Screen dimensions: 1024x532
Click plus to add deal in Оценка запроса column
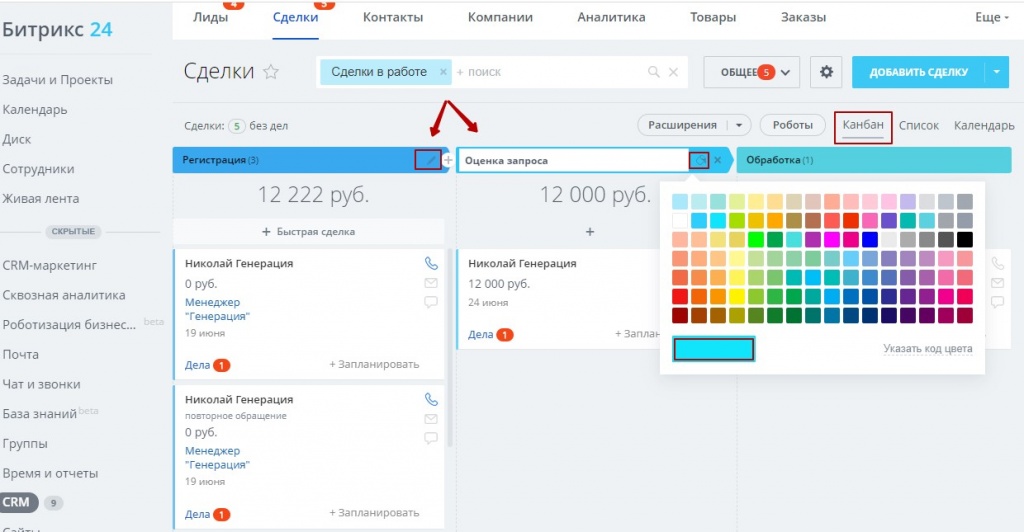590,232
